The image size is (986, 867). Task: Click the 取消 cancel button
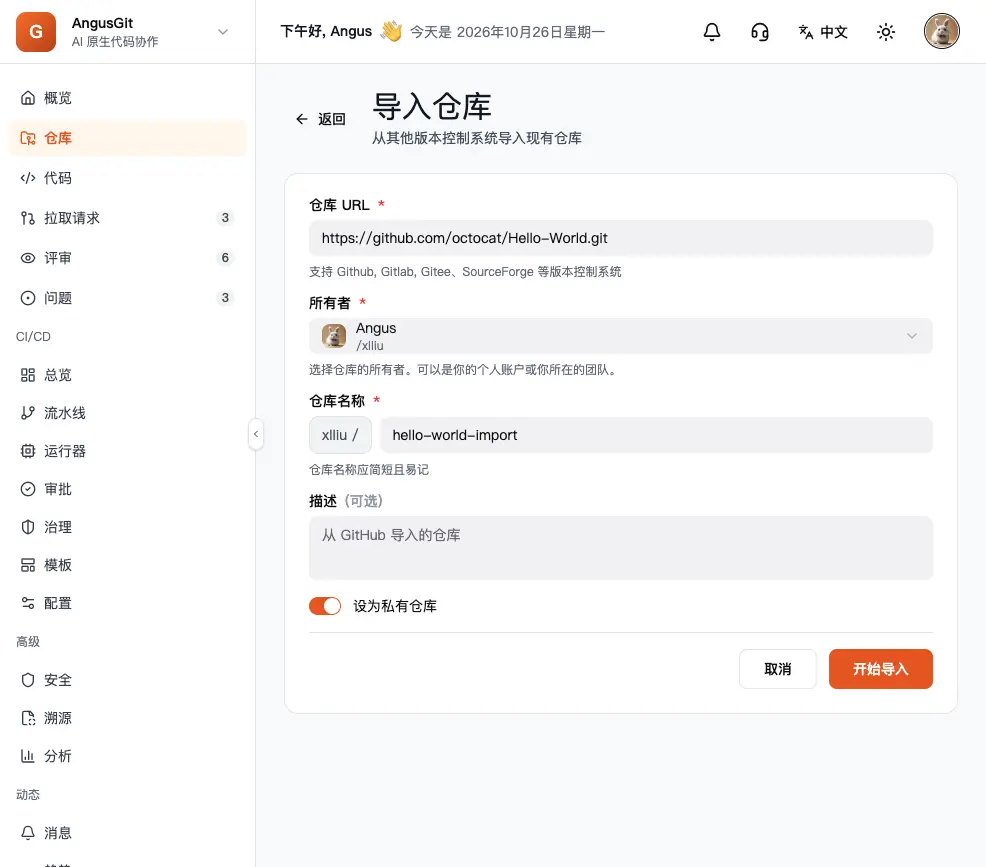pyautogui.click(x=777, y=669)
